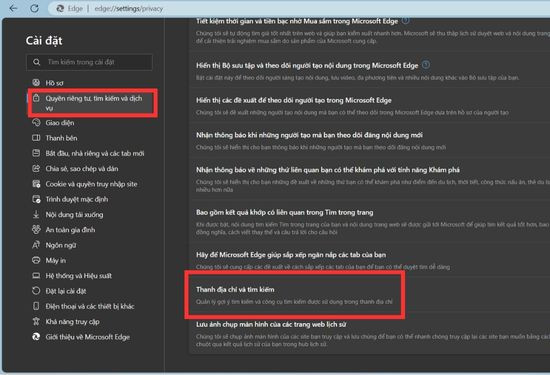550x375 pixels.
Task: Open Thanh bên sidebar settings
Action: click(x=61, y=138)
